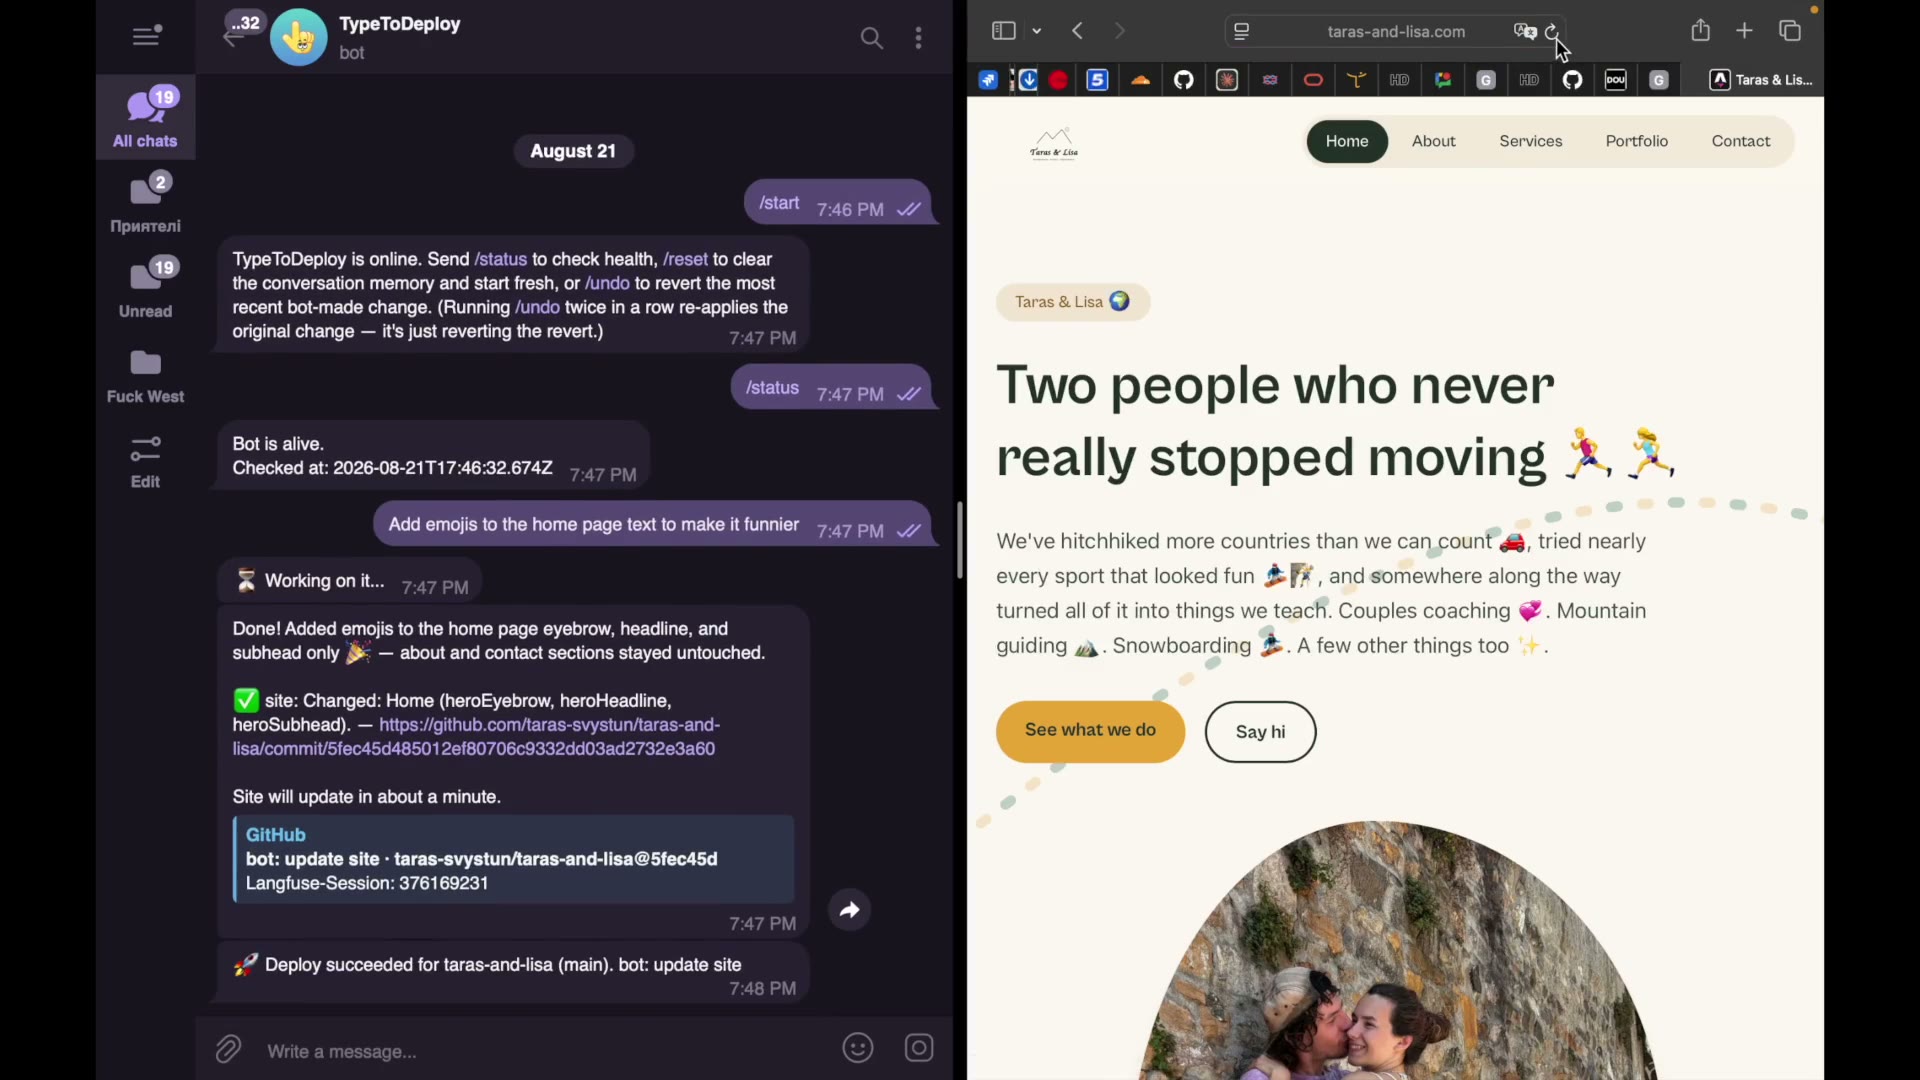Show the Safari tab overview
Viewport: 1920px width, 1080px height.
[x=1790, y=31]
